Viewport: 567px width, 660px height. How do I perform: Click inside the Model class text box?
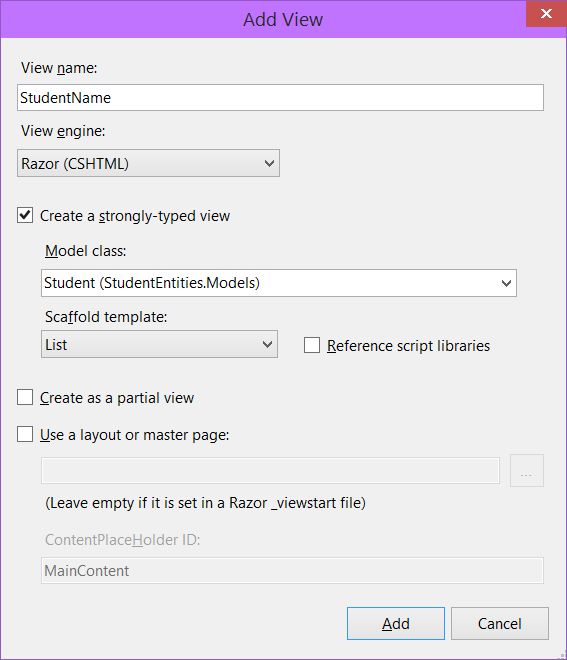(x=269, y=283)
